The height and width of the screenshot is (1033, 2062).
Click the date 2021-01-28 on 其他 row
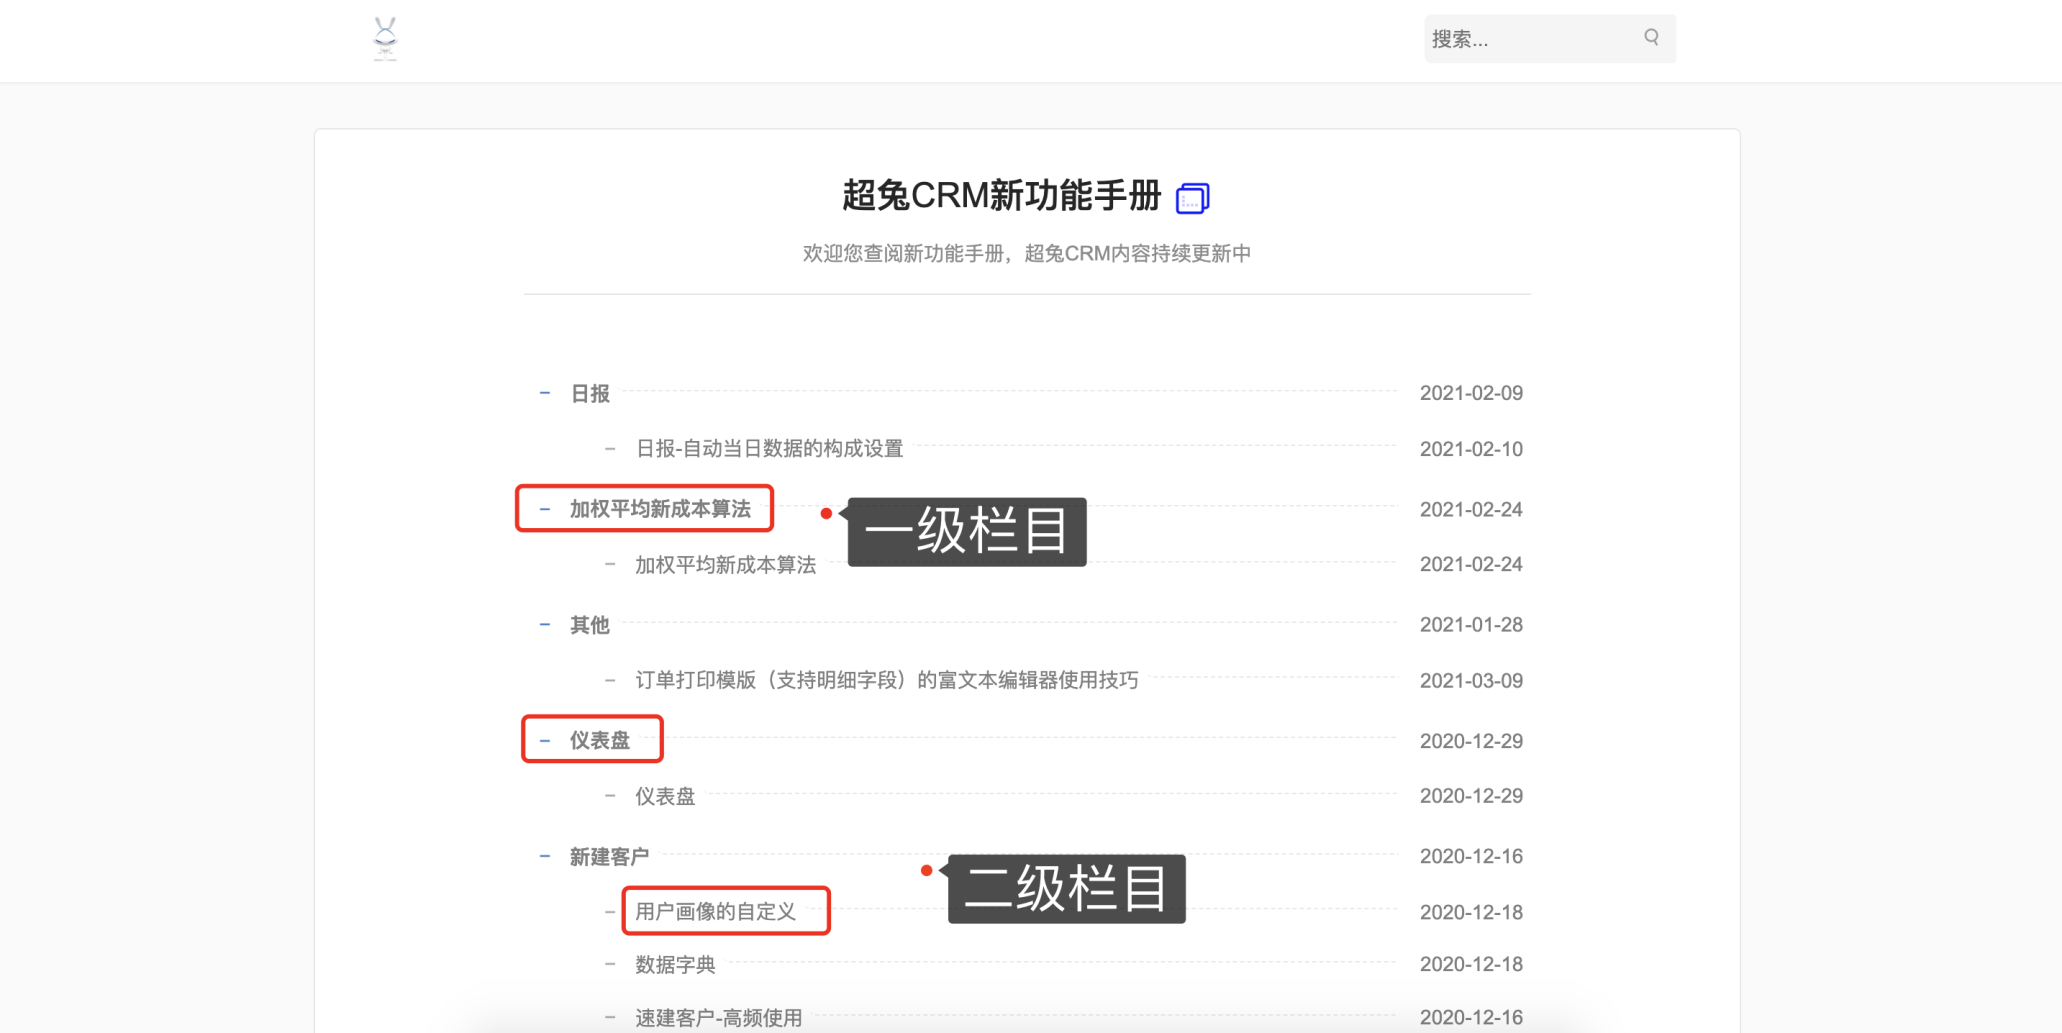[1471, 625]
